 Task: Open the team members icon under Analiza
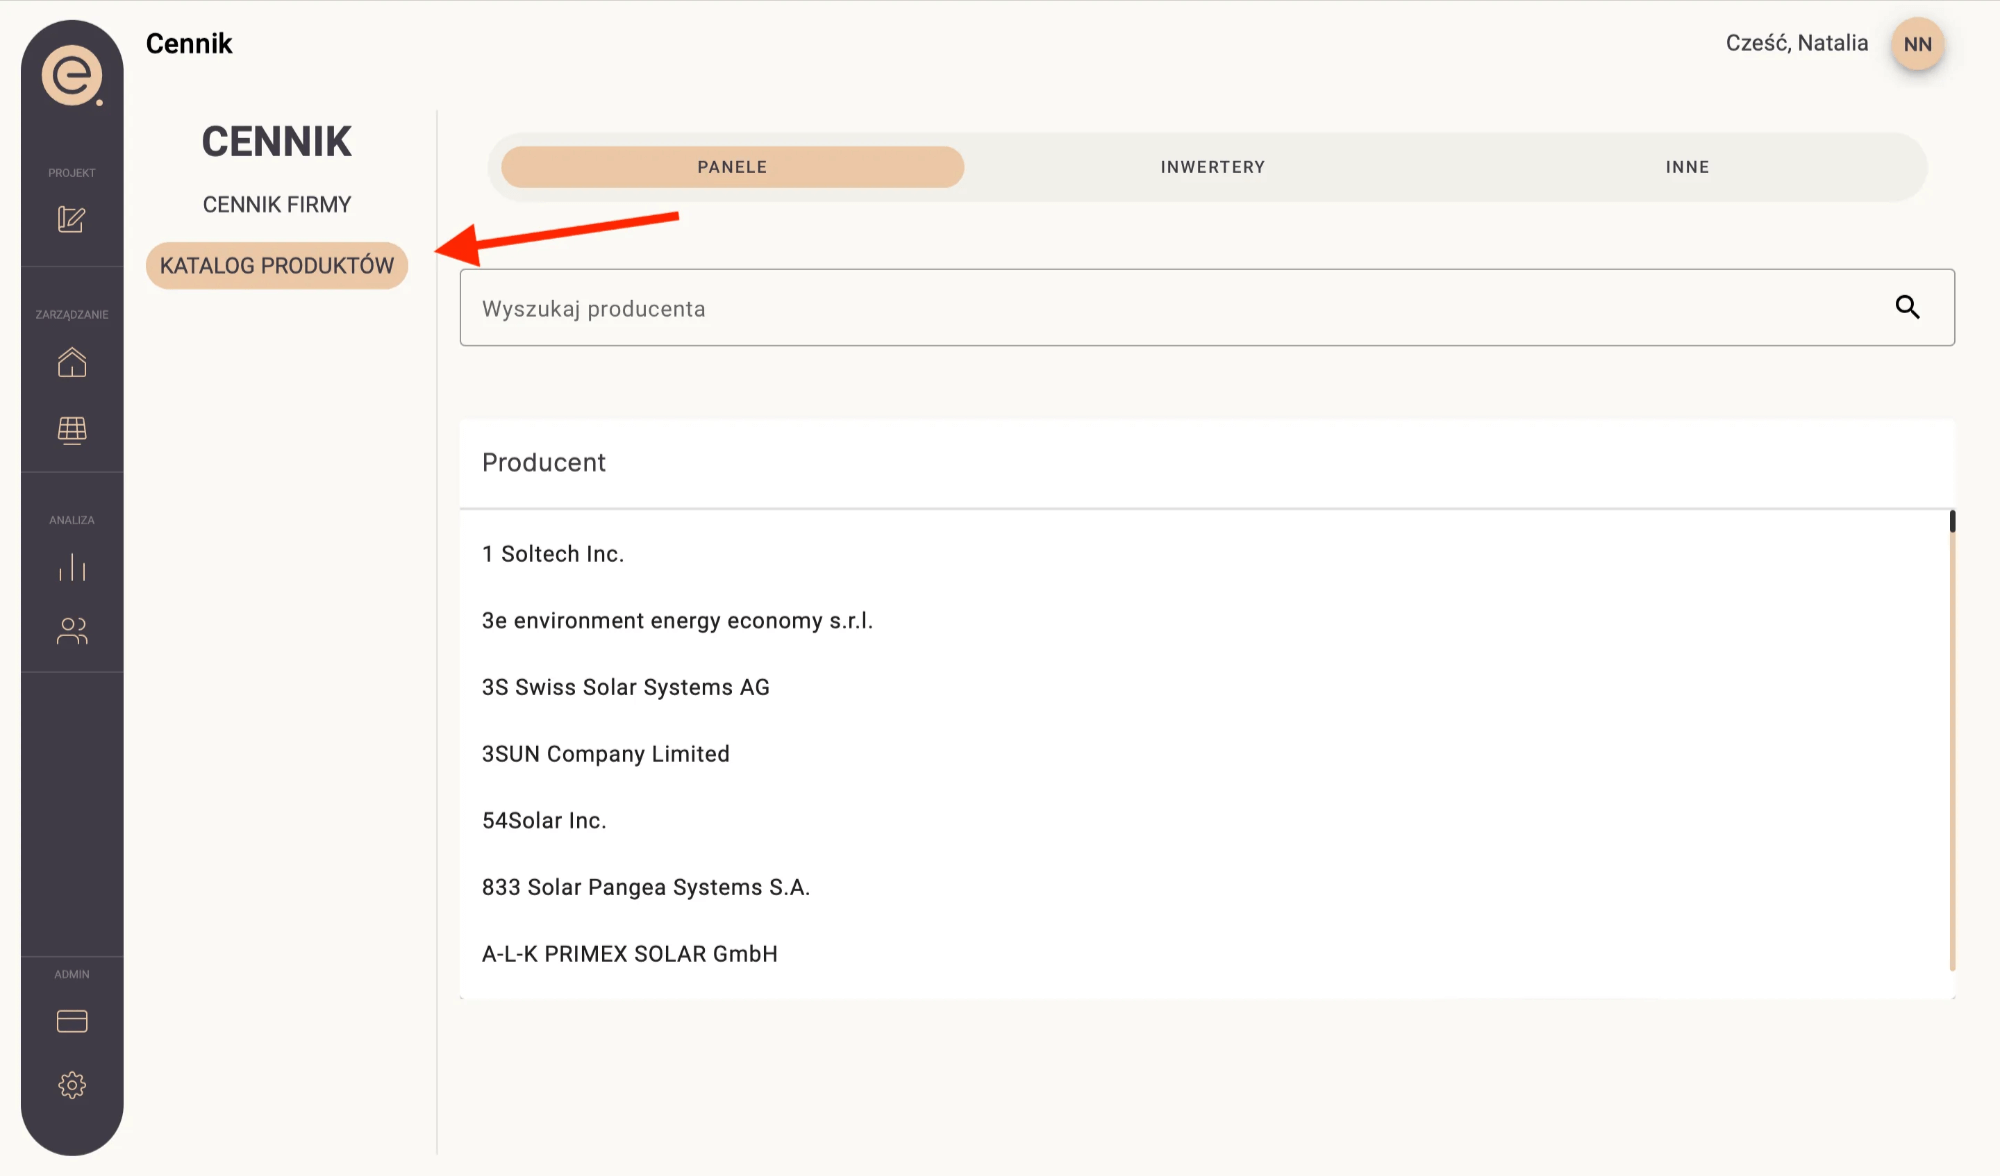pos(71,629)
